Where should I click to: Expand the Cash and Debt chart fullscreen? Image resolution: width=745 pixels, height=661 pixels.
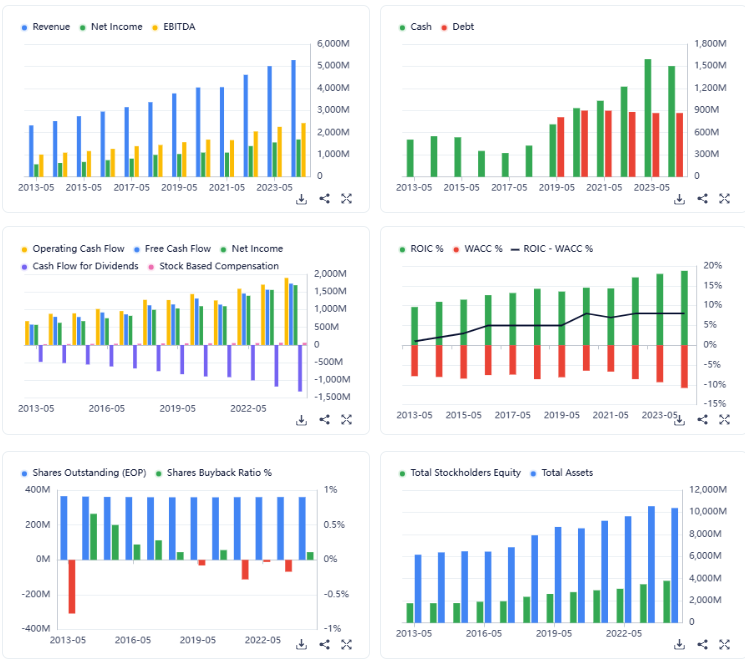point(724,199)
